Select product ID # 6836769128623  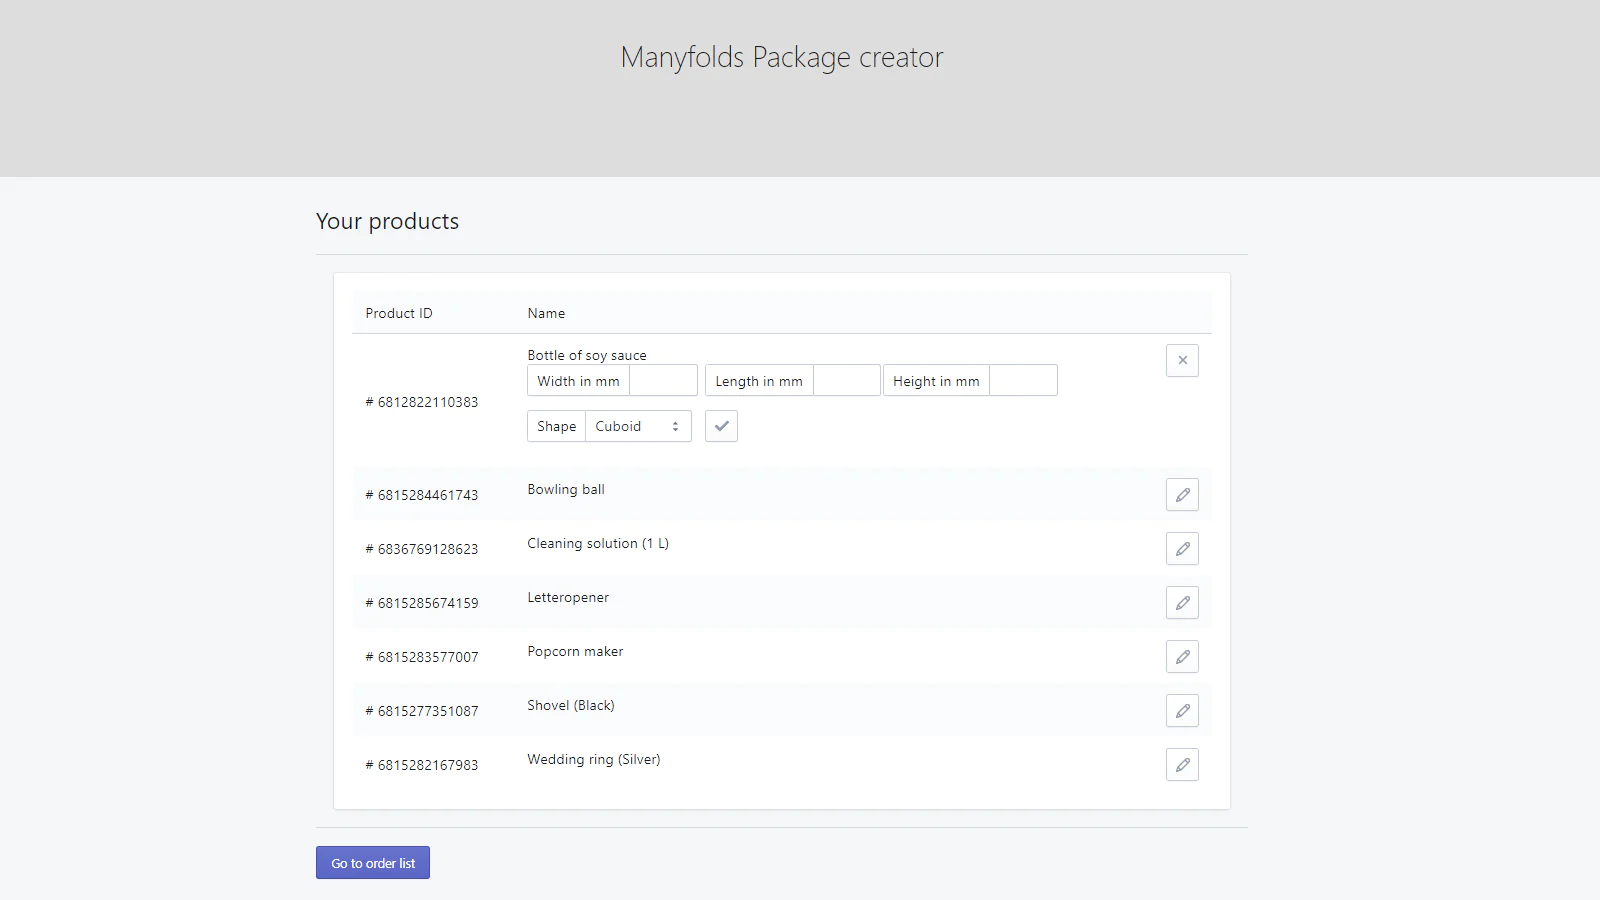pos(422,549)
